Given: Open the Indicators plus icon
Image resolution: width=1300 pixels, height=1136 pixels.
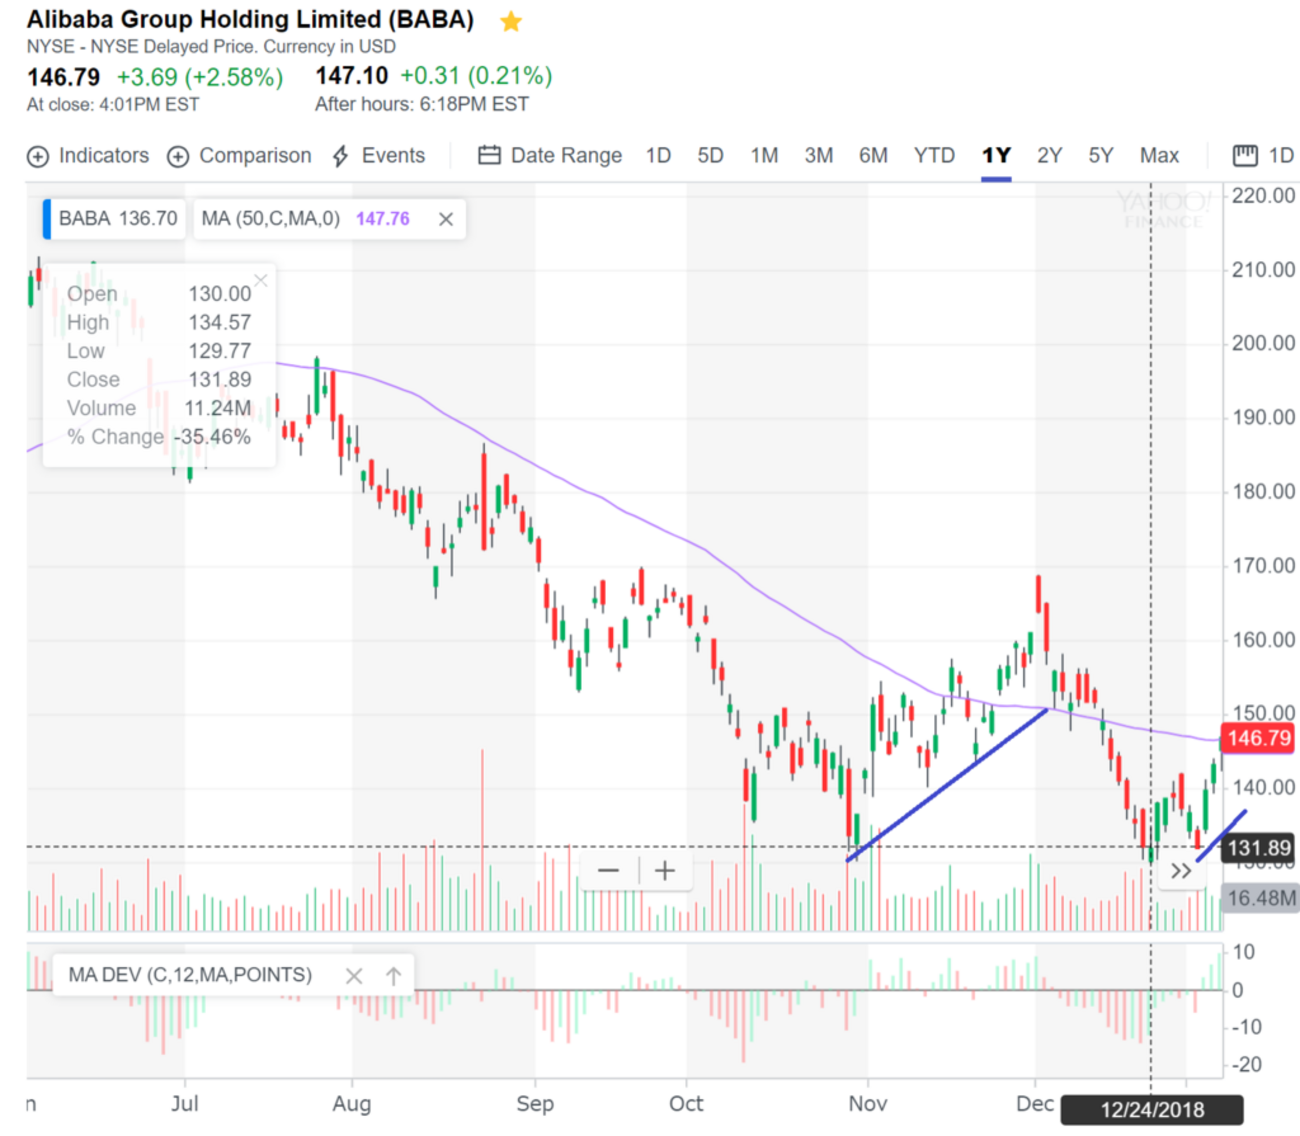Looking at the screenshot, I should tap(38, 157).
